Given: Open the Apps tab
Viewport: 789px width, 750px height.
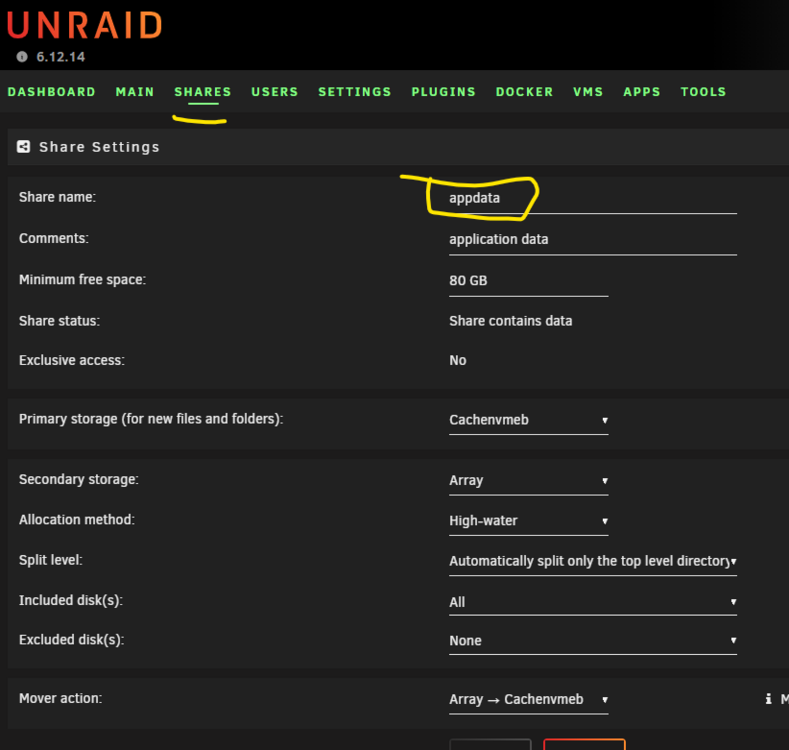Looking at the screenshot, I should [x=642, y=92].
